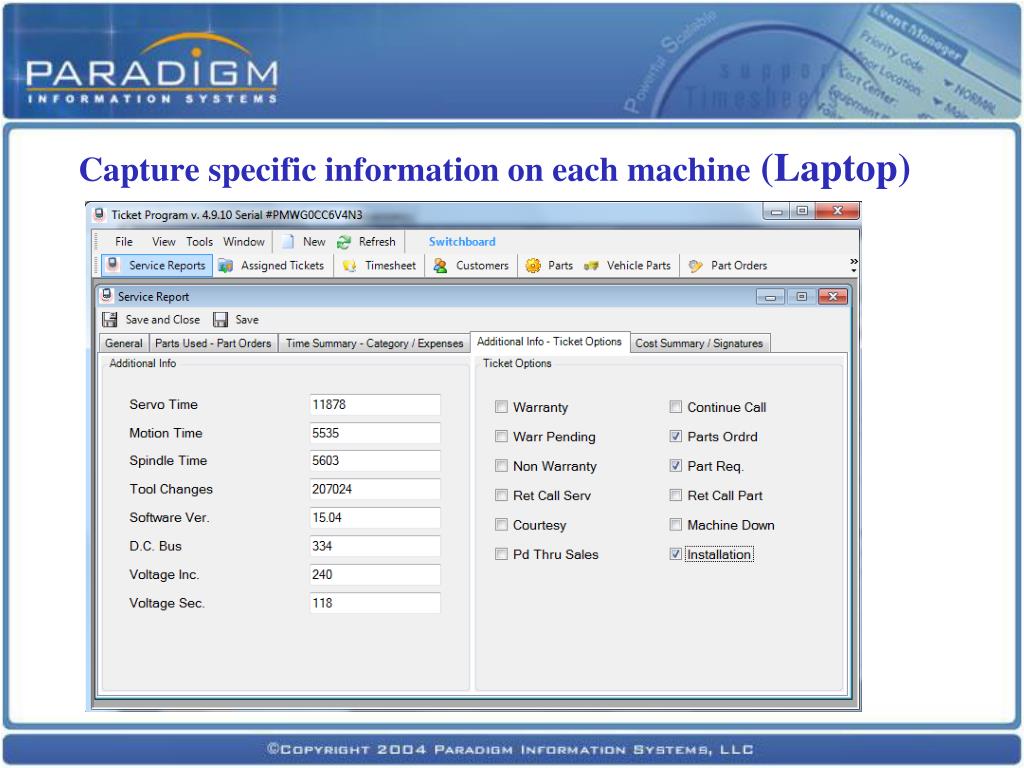Click the Vehicle Parts icon
This screenshot has height=768, width=1024.
[591, 266]
